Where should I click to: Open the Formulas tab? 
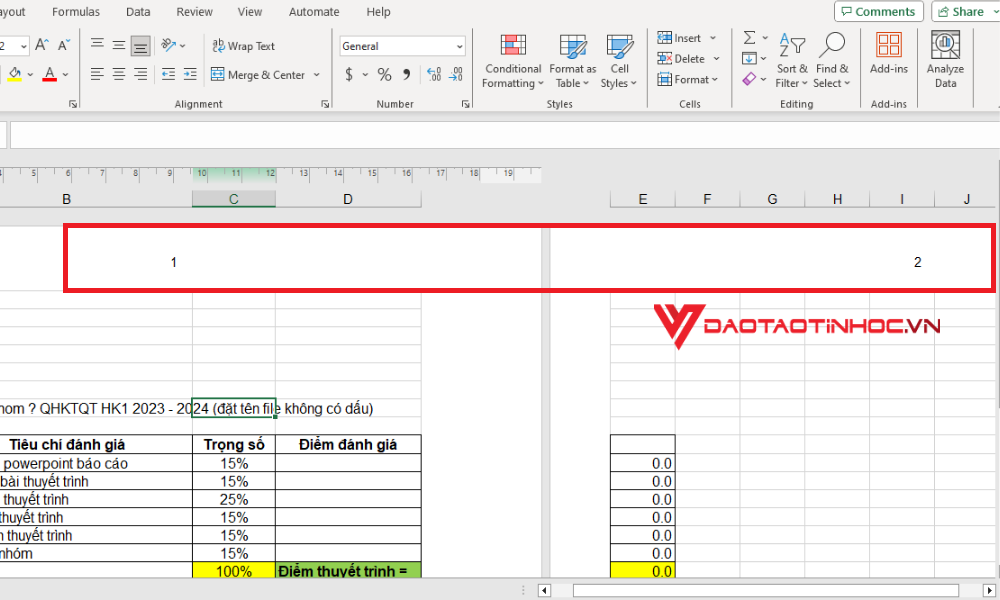(x=76, y=11)
